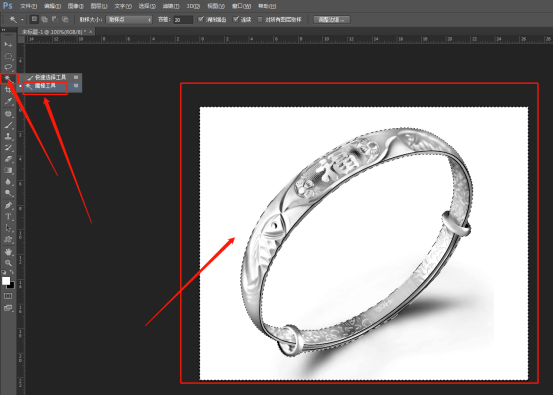Click the tolerance input field
Viewport: 553px width, 395px height.
coord(183,20)
